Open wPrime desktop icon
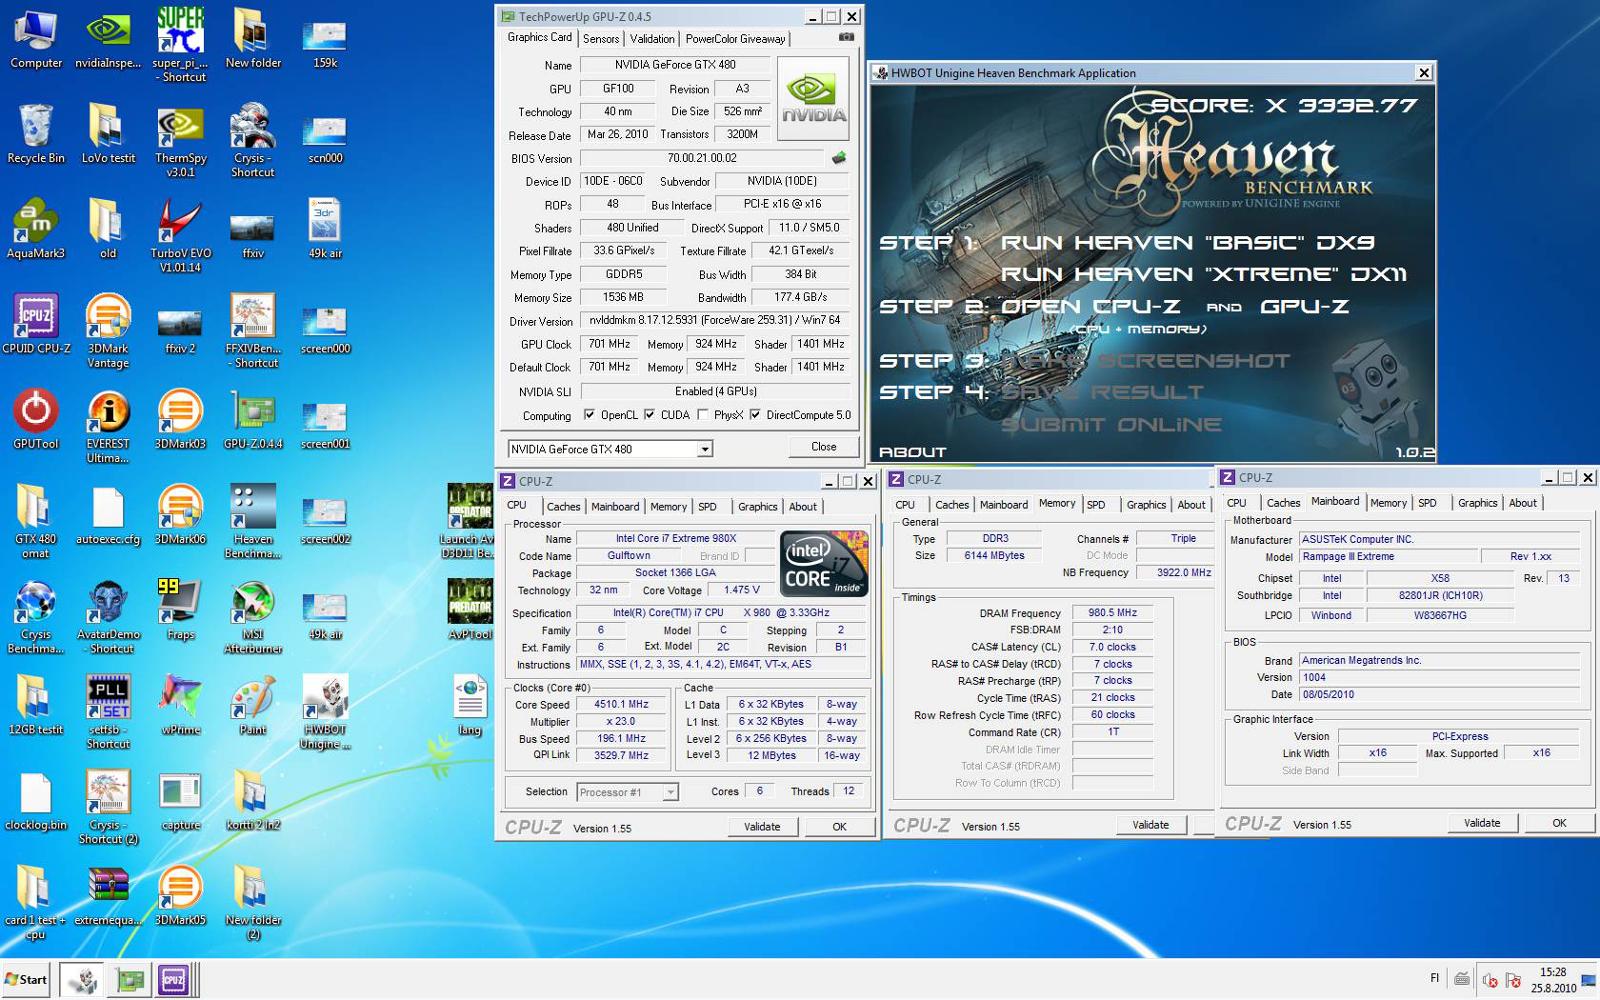Image resolution: width=1600 pixels, height=1000 pixels. coord(181,704)
